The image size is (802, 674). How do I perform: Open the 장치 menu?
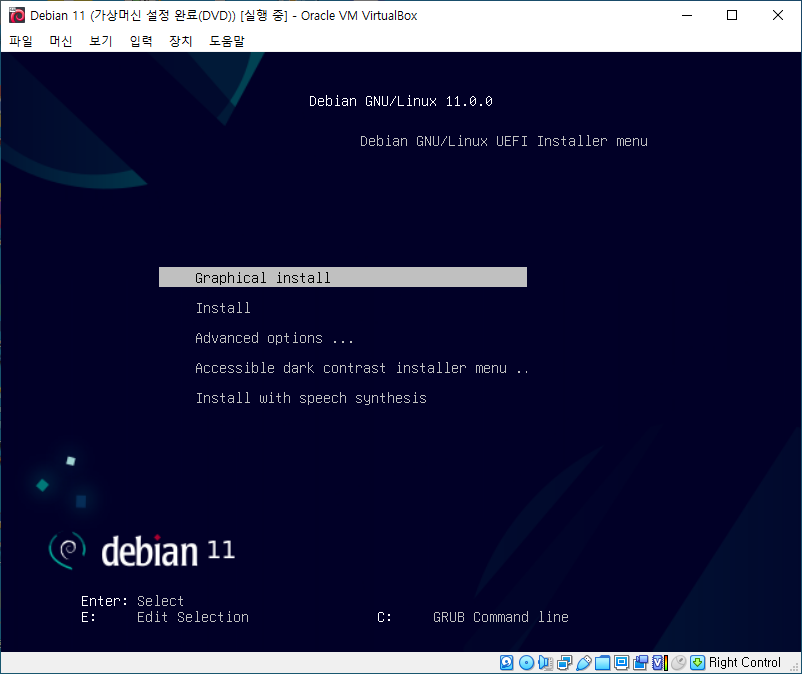point(181,41)
